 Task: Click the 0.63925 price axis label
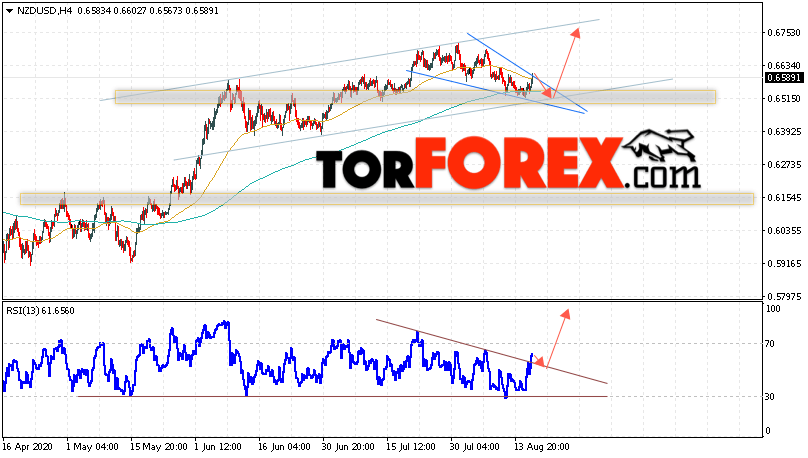pyautogui.click(x=784, y=131)
